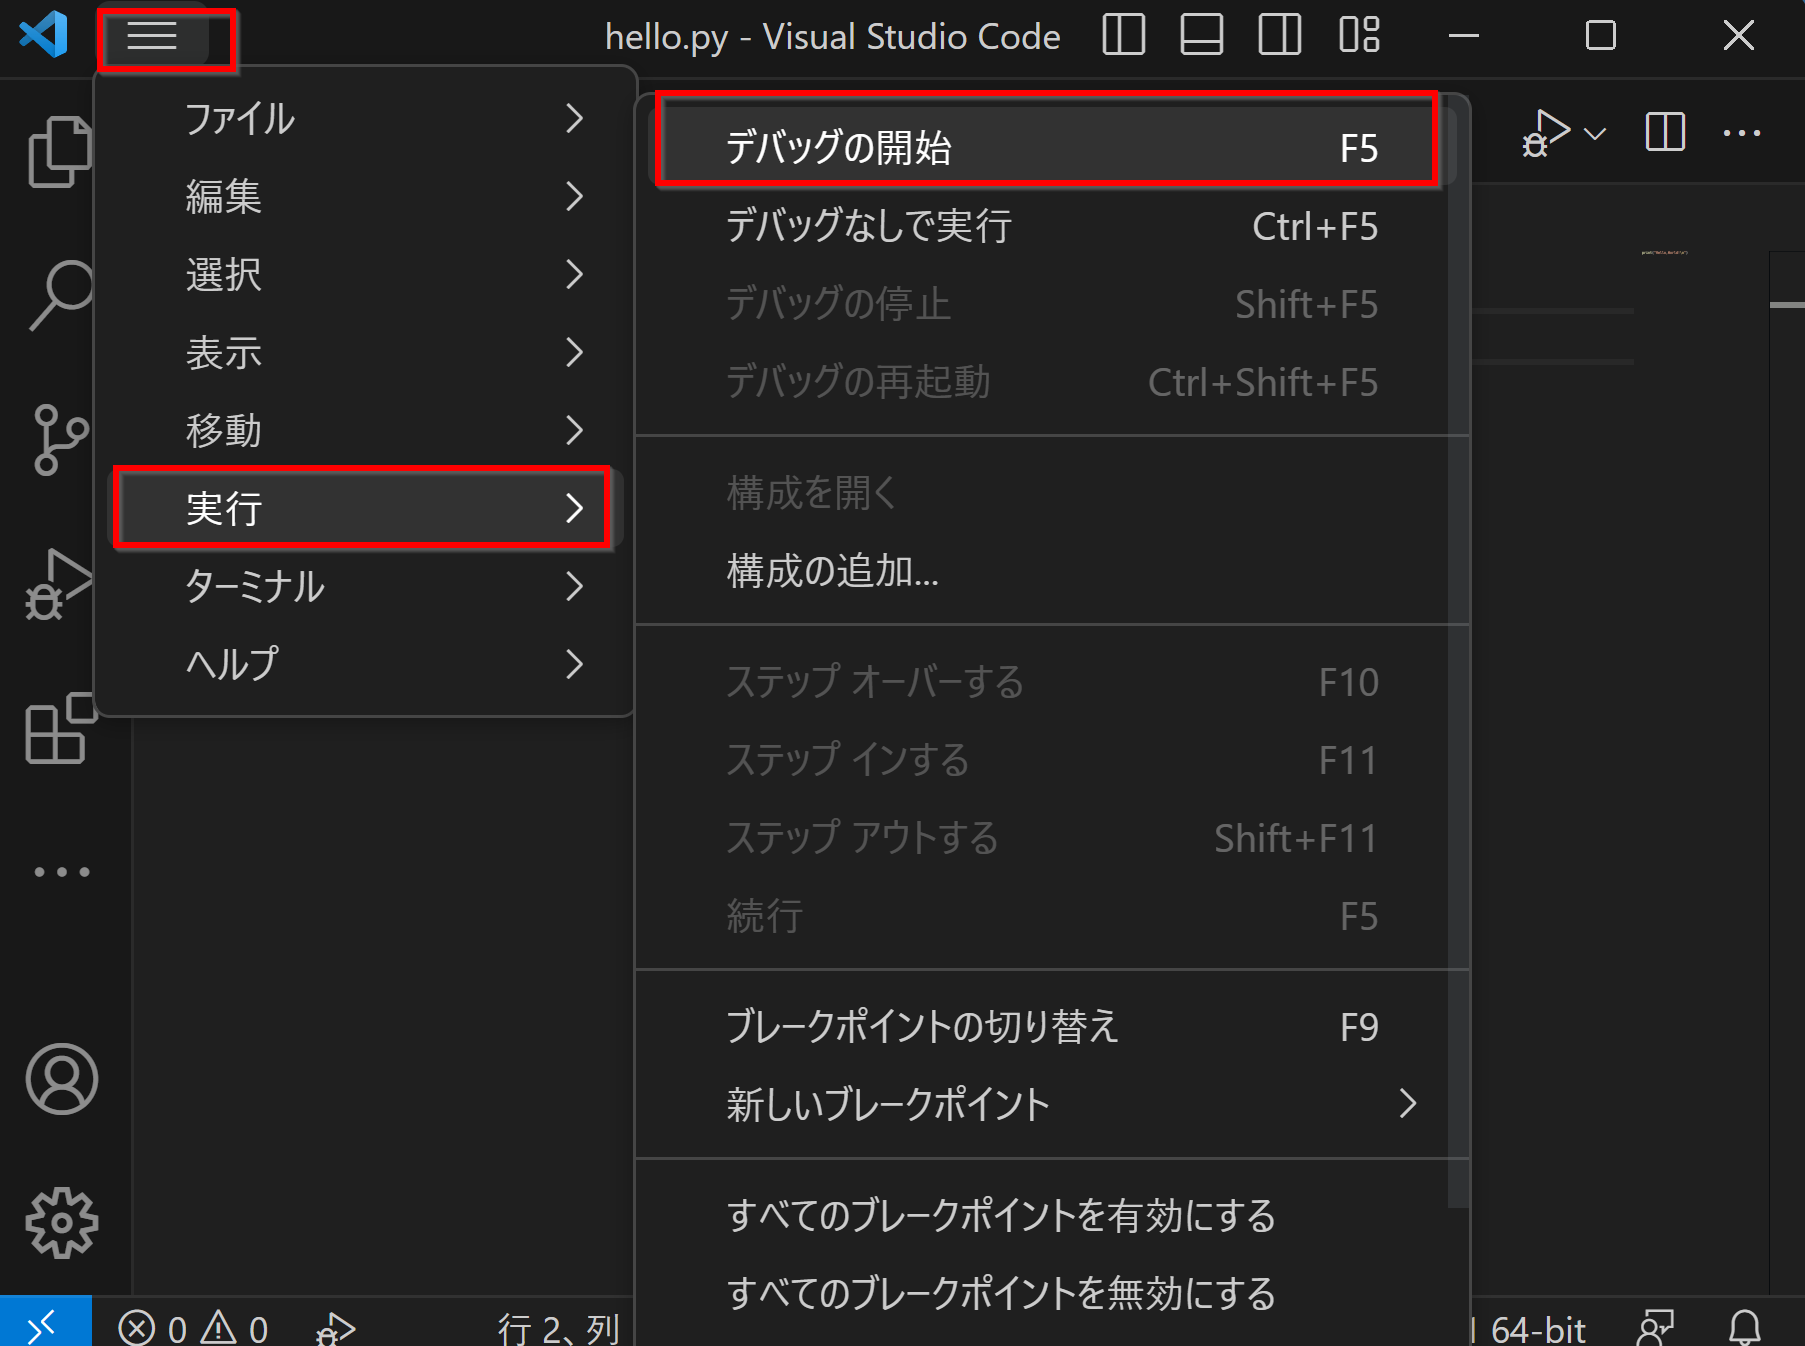
Task: Open the Manage gear icon
Action: [x=61, y=1222]
